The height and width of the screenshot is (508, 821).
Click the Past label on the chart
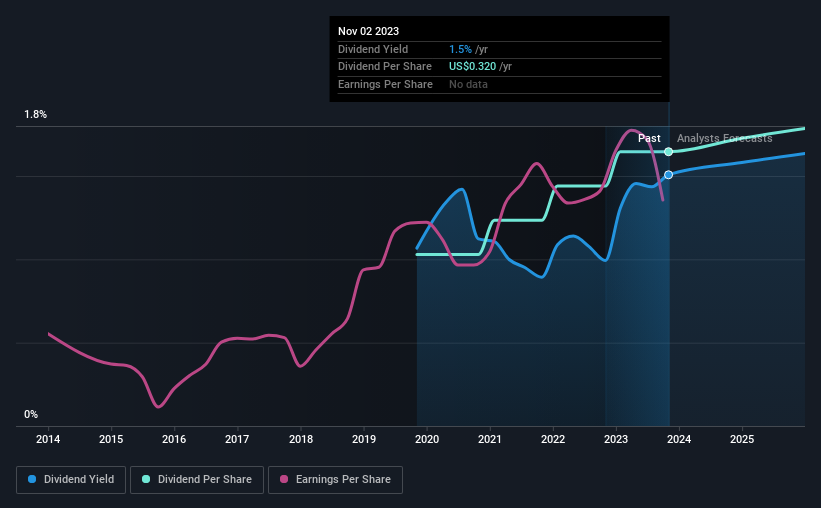tap(649, 138)
